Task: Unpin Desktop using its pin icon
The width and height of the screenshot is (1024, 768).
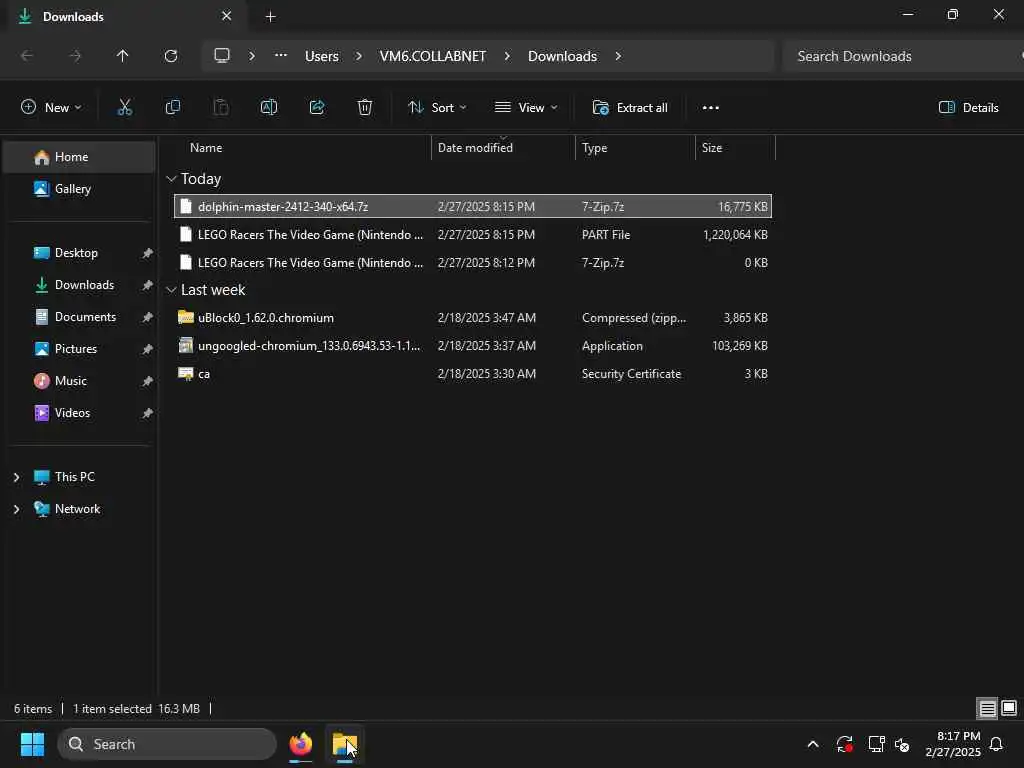Action: tap(148, 253)
